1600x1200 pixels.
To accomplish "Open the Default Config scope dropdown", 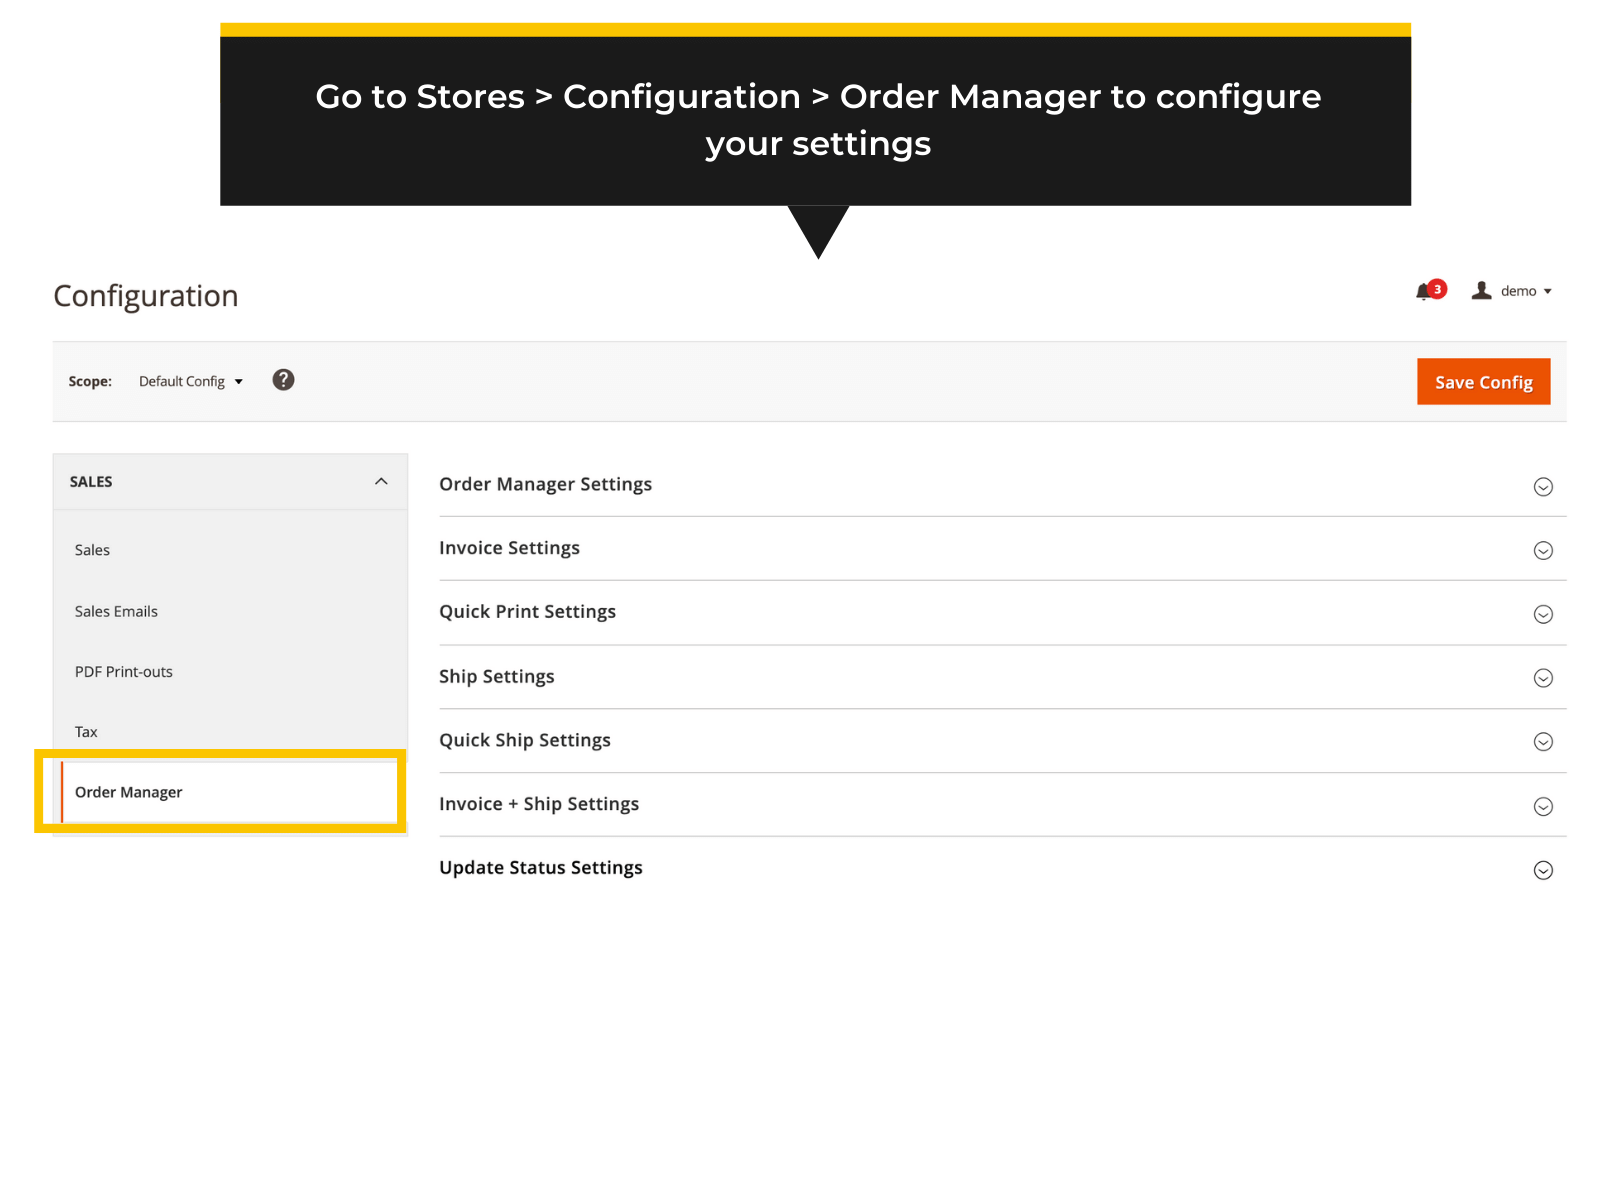I will pos(190,381).
